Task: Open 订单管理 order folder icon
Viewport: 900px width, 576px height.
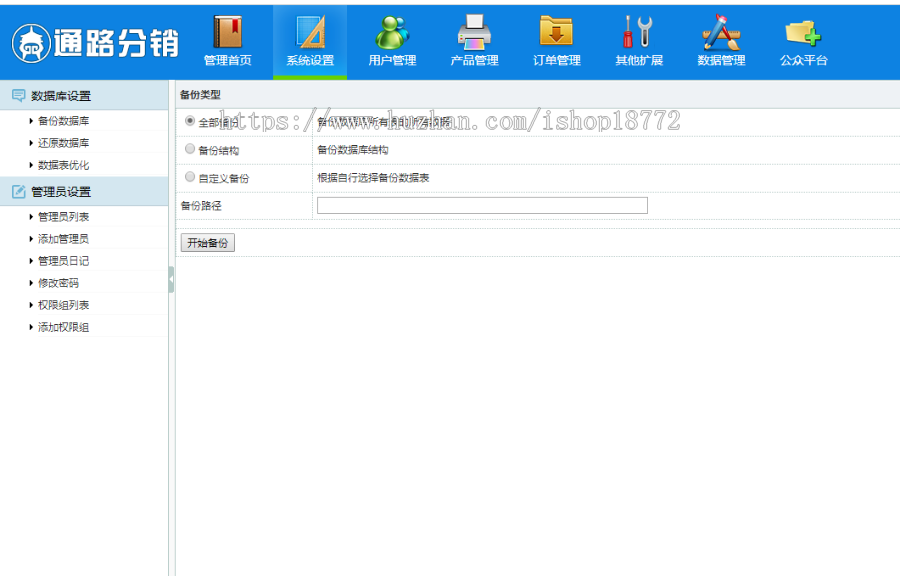Action: pyautogui.click(x=556, y=32)
